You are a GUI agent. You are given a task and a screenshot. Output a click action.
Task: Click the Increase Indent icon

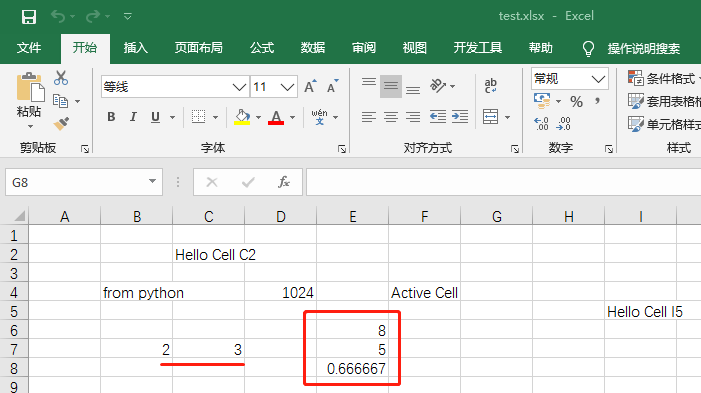460,117
